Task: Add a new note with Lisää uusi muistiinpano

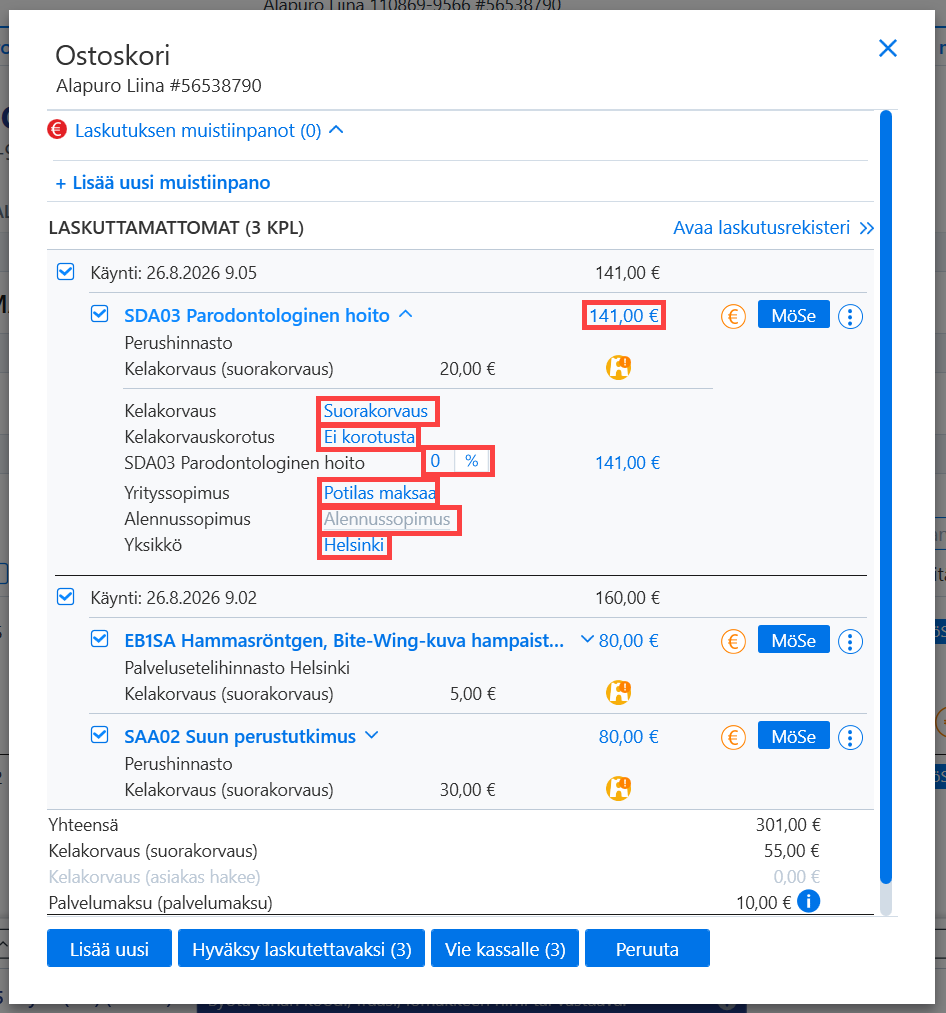Action: pos(163,183)
